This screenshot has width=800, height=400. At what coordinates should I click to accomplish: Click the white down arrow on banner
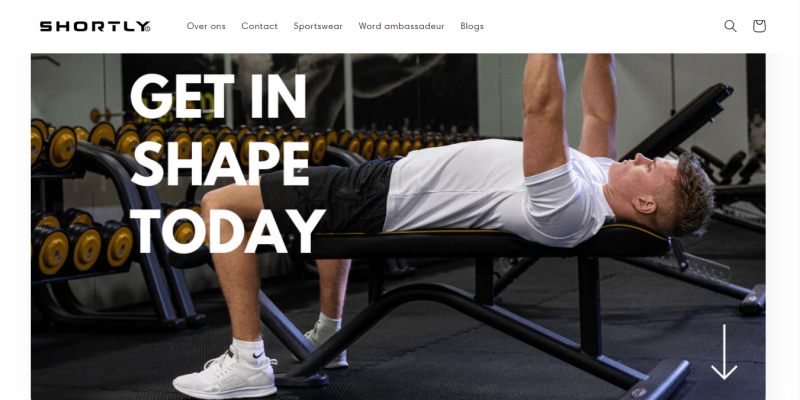pyautogui.click(x=724, y=352)
